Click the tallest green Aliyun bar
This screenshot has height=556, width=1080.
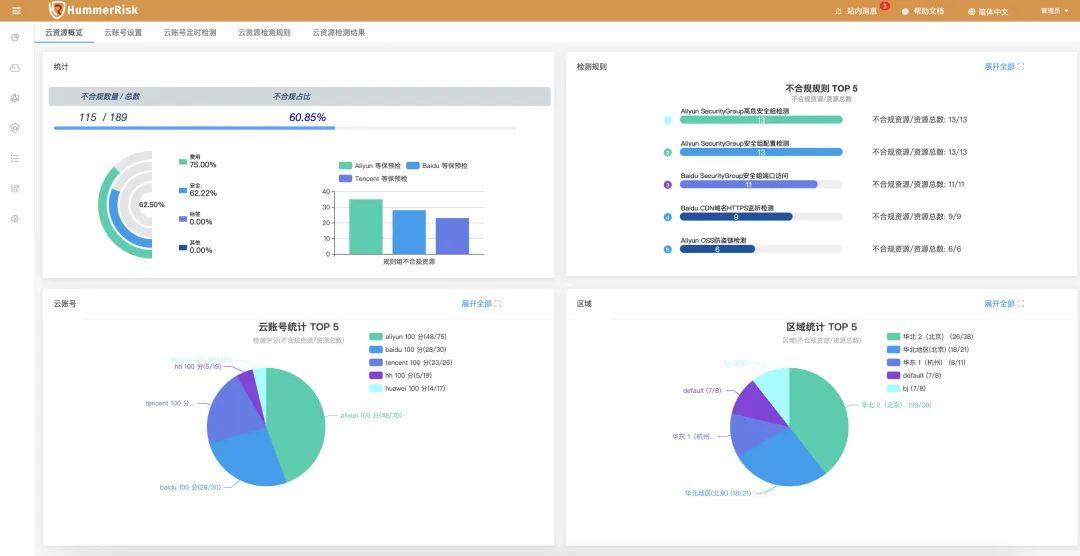[x=366, y=227]
